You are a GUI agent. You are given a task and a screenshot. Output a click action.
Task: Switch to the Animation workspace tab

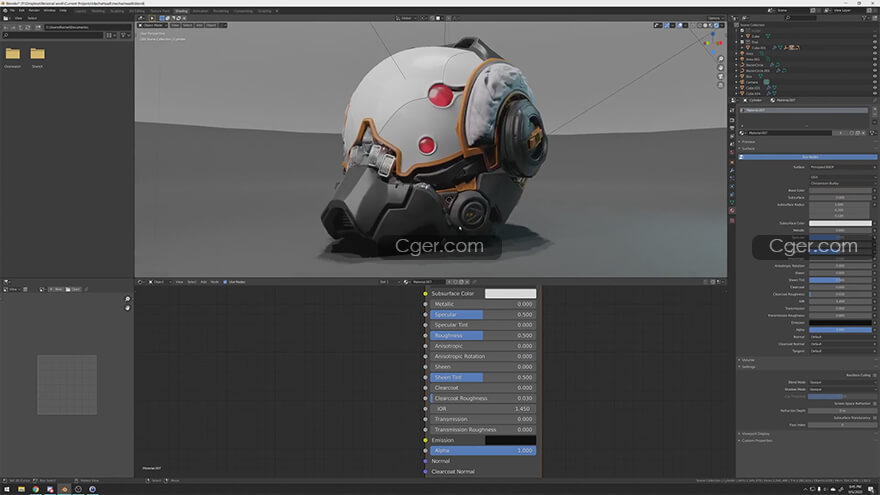coord(201,10)
